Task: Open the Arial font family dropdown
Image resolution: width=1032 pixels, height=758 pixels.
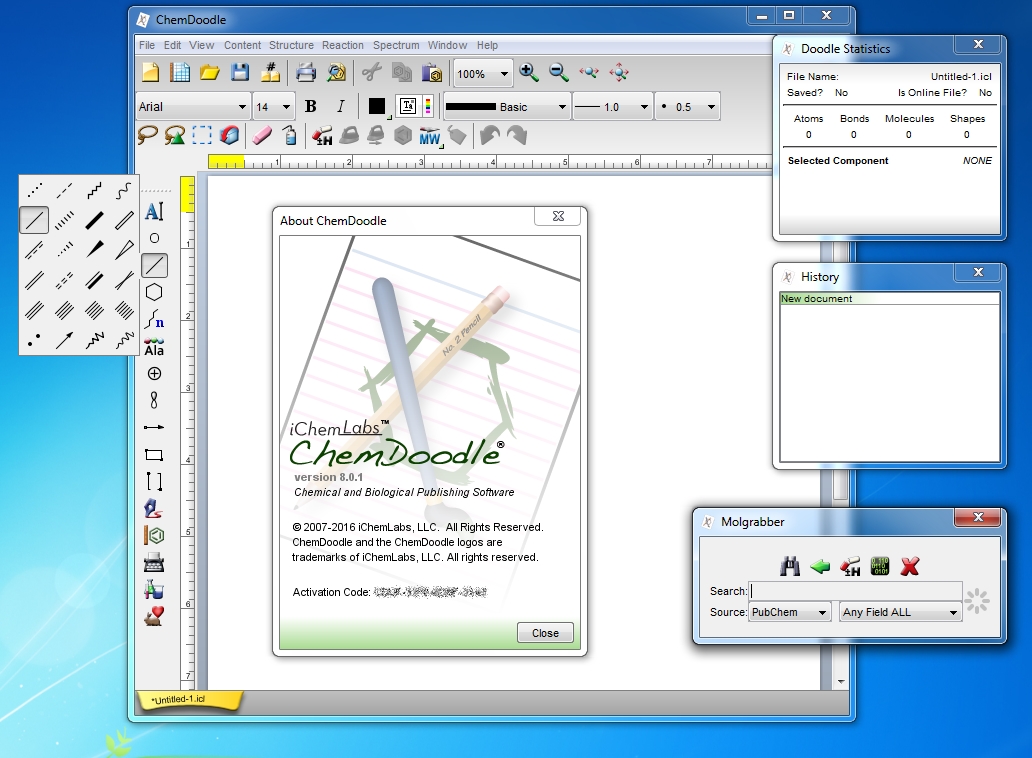Action: point(193,107)
